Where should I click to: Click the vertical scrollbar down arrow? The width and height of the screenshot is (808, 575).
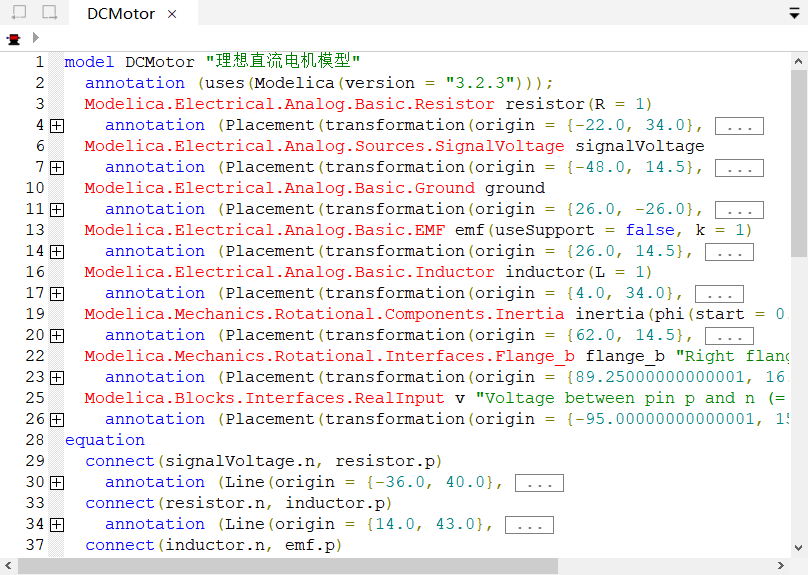click(x=799, y=548)
